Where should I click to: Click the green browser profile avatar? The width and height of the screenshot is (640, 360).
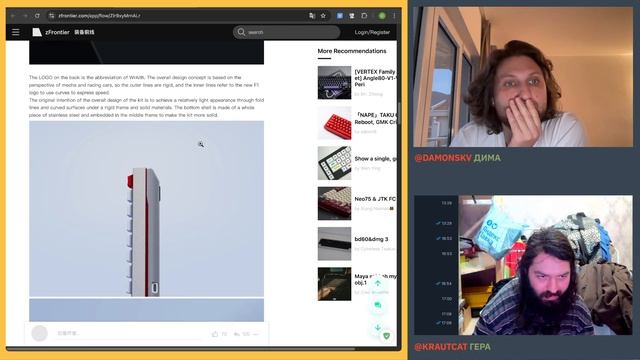[x=382, y=16]
